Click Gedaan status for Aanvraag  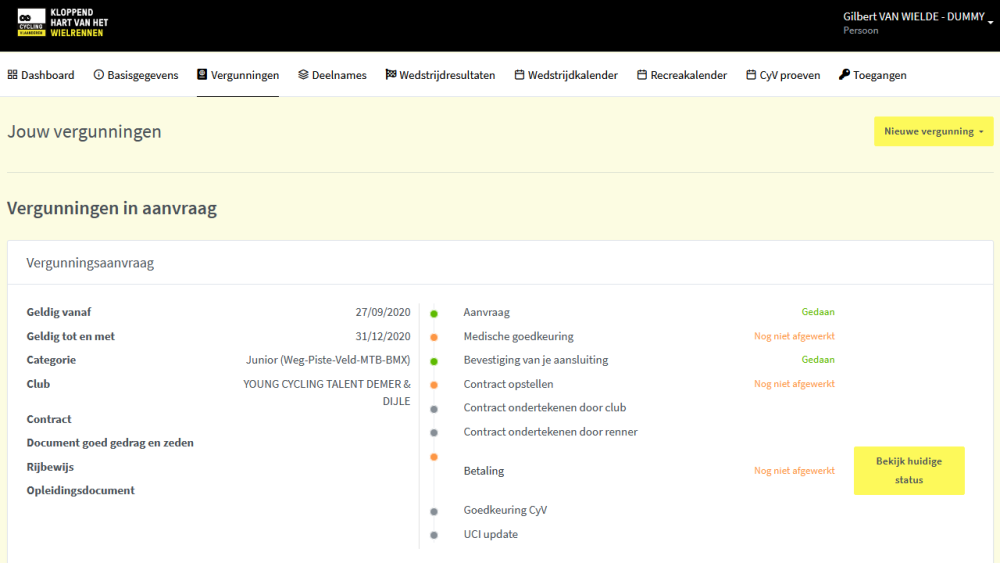point(818,312)
